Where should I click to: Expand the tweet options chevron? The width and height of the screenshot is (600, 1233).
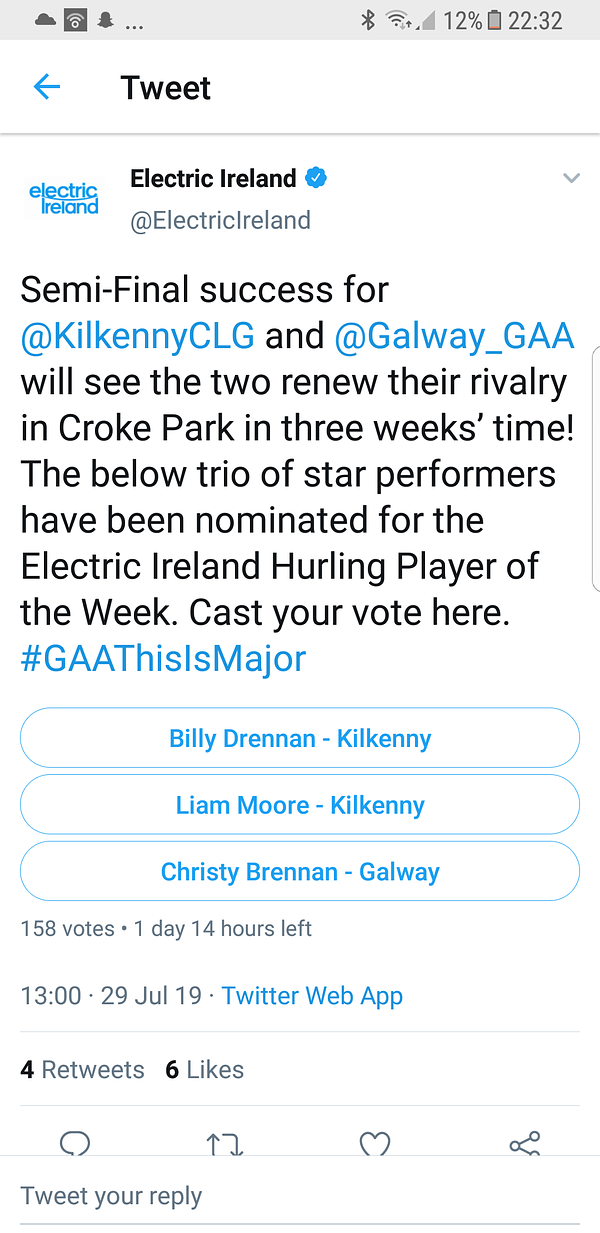tap(571, 179)
